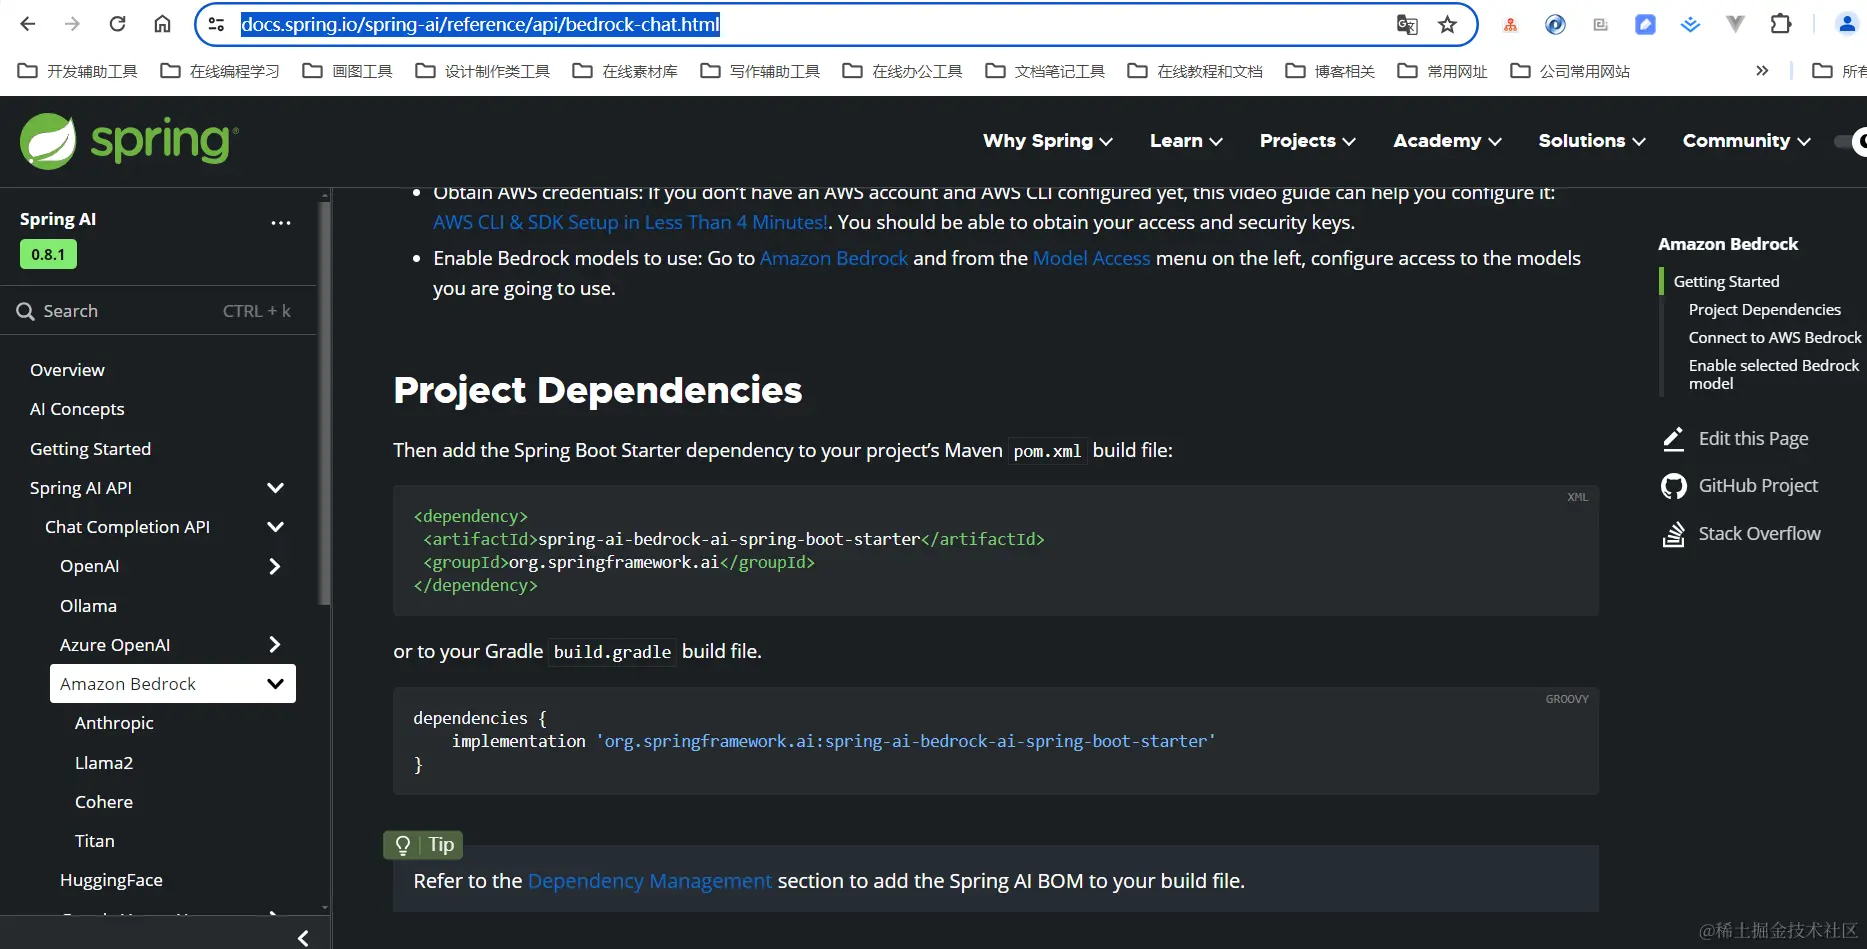Image resolution: width=1867 pixels, height=949 pixels.
Task: Open the 在线素材库 bookmark folder
Action: [625, 71]
